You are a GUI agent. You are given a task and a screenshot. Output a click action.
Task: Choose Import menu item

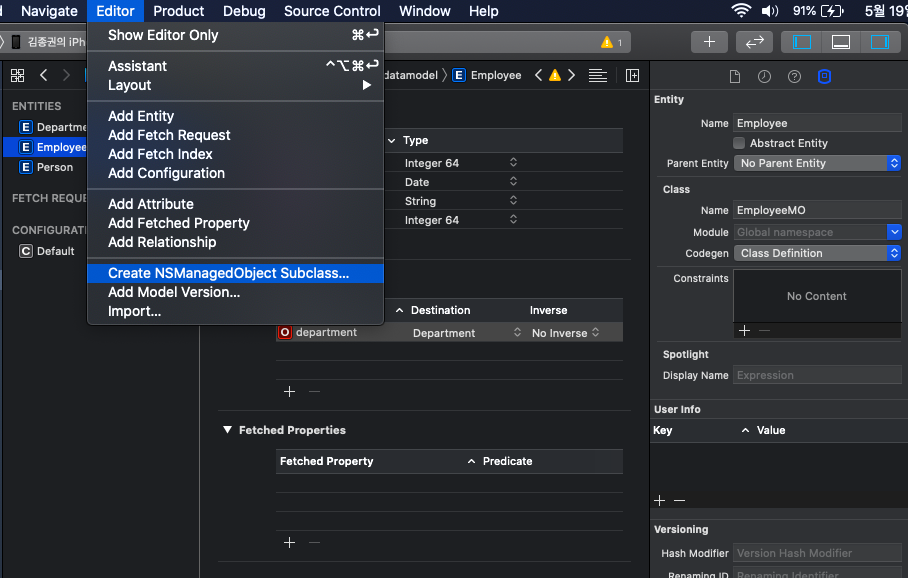[x=235, y=312]
